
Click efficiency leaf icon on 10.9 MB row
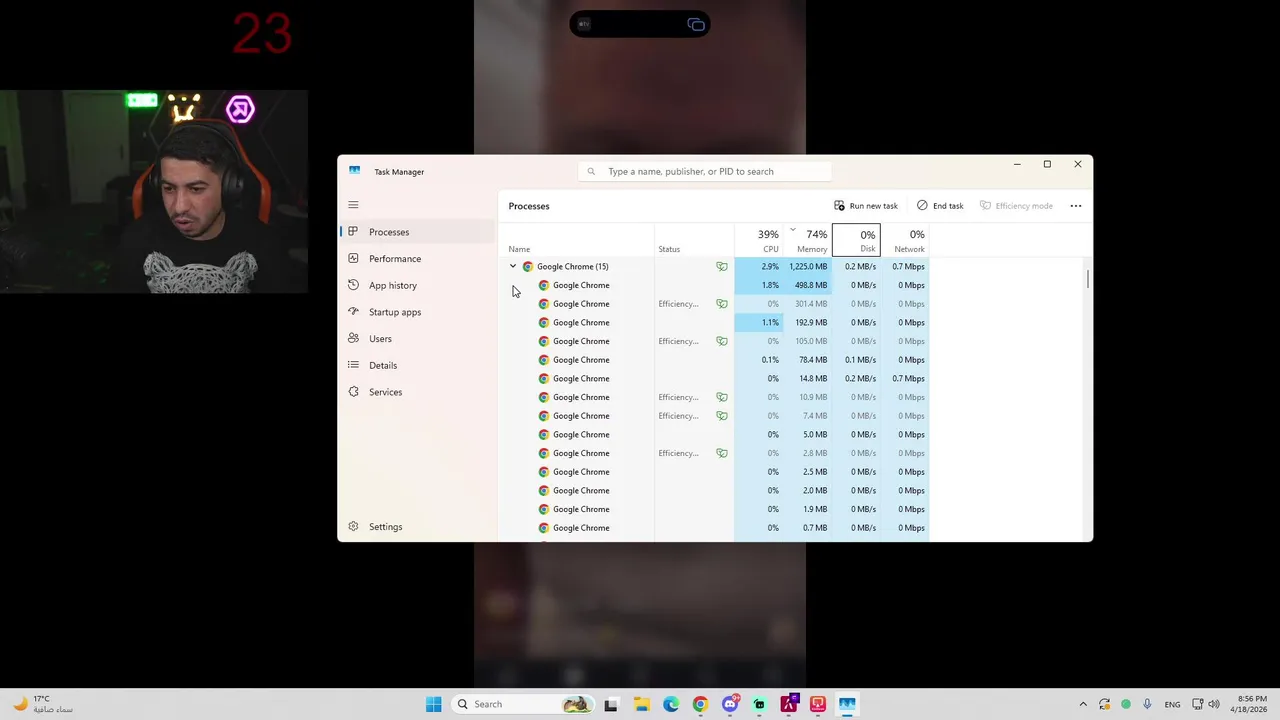coord(722,397)
